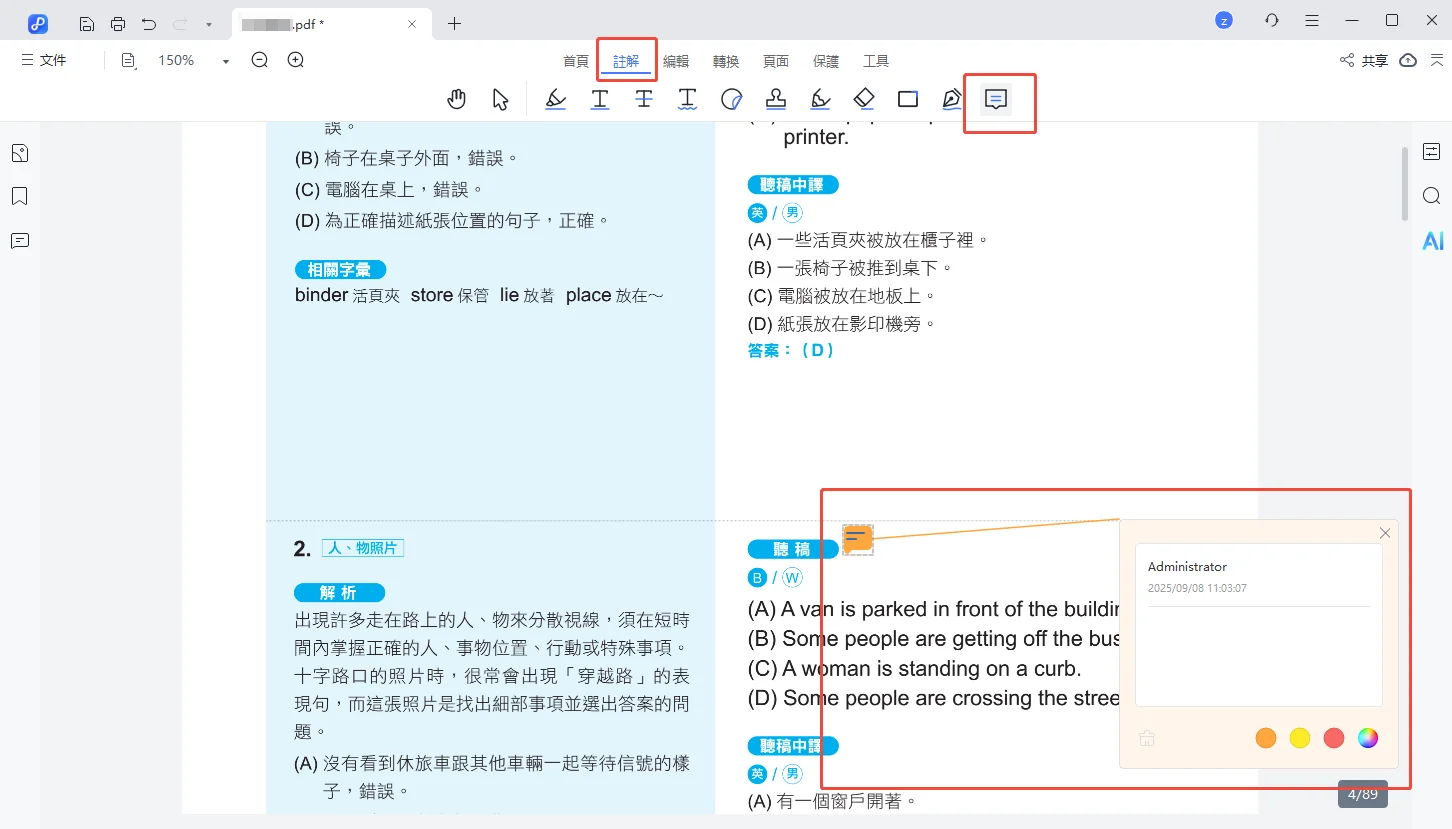This screenshot has width=1452, height=829.
Task: Open the hamburger menu near window controls
Action: click(1311, 20)
